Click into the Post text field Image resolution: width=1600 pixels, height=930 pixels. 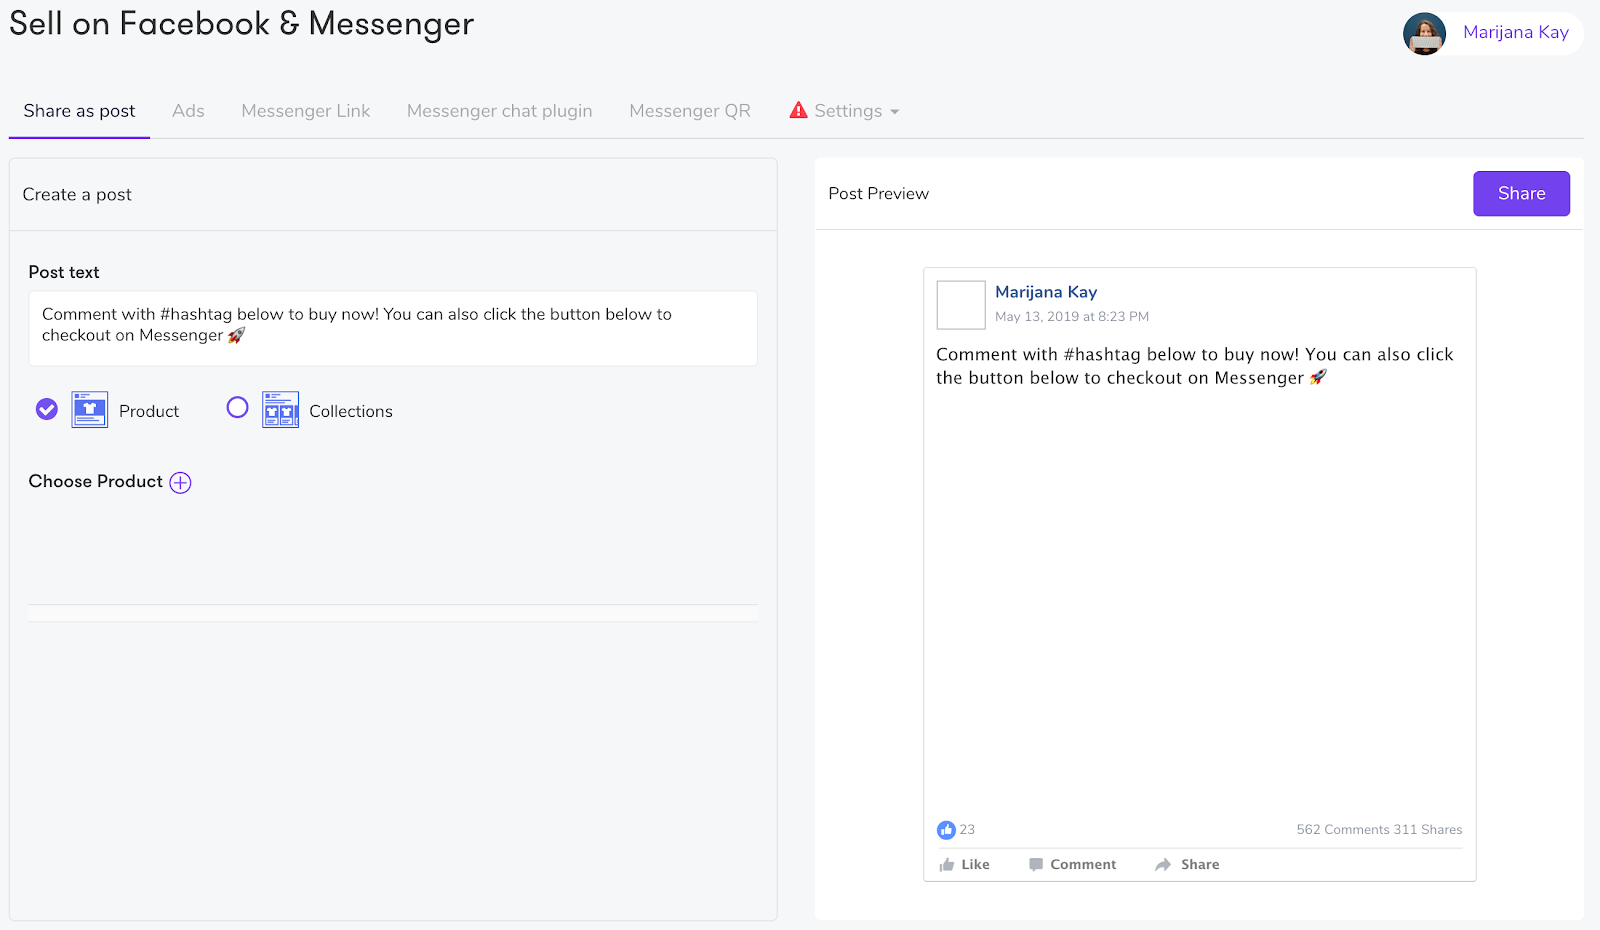393,328
